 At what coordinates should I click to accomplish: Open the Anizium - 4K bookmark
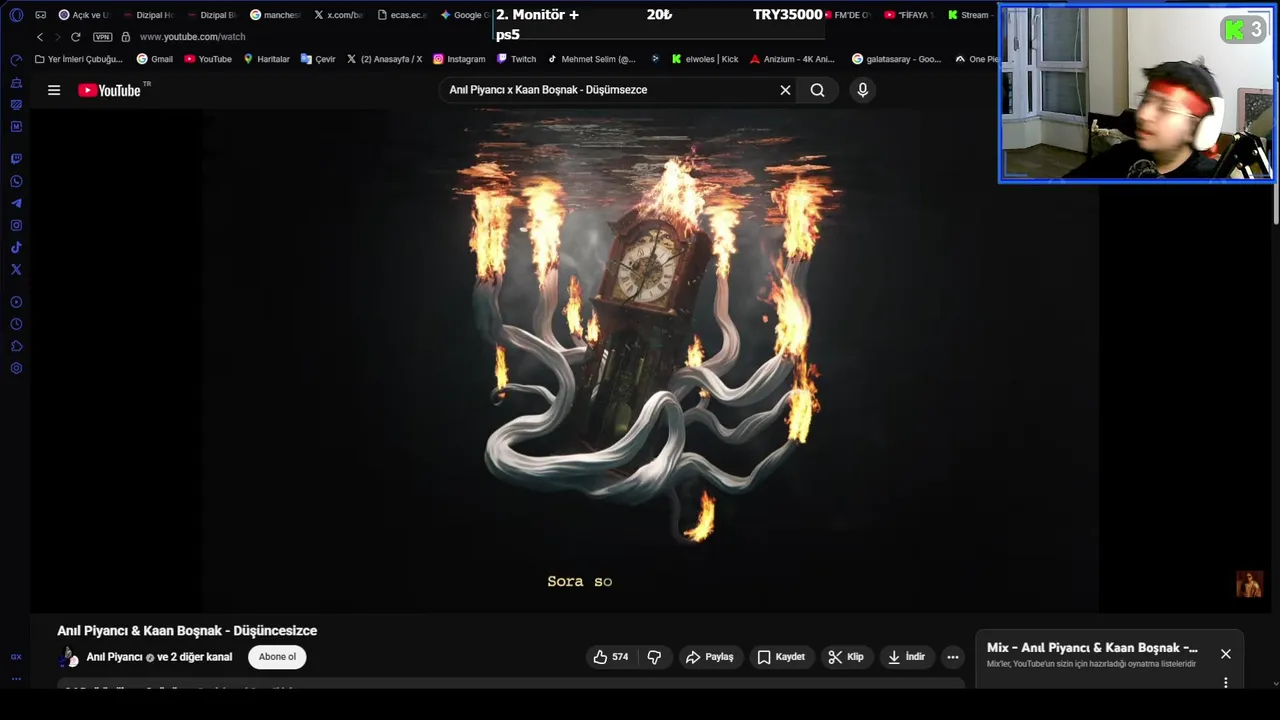(x=792, y=59)
